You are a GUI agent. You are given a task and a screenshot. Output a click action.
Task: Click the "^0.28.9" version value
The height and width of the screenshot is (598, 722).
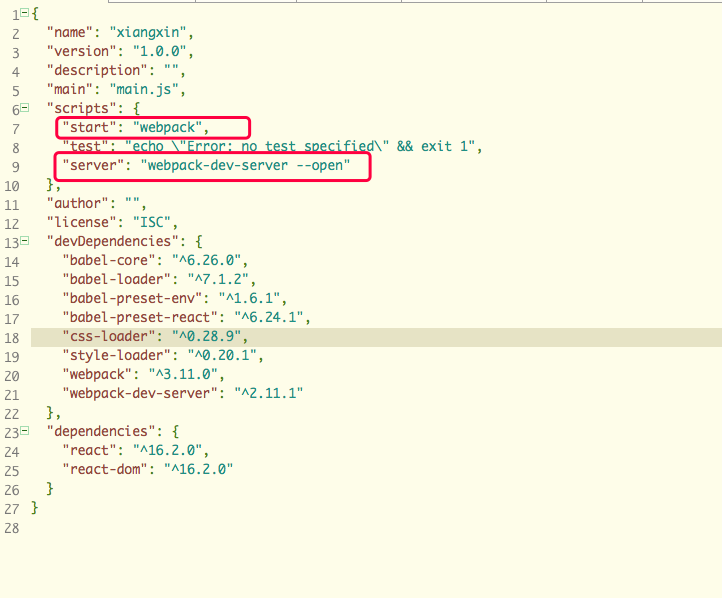click(x=206, y=337)
